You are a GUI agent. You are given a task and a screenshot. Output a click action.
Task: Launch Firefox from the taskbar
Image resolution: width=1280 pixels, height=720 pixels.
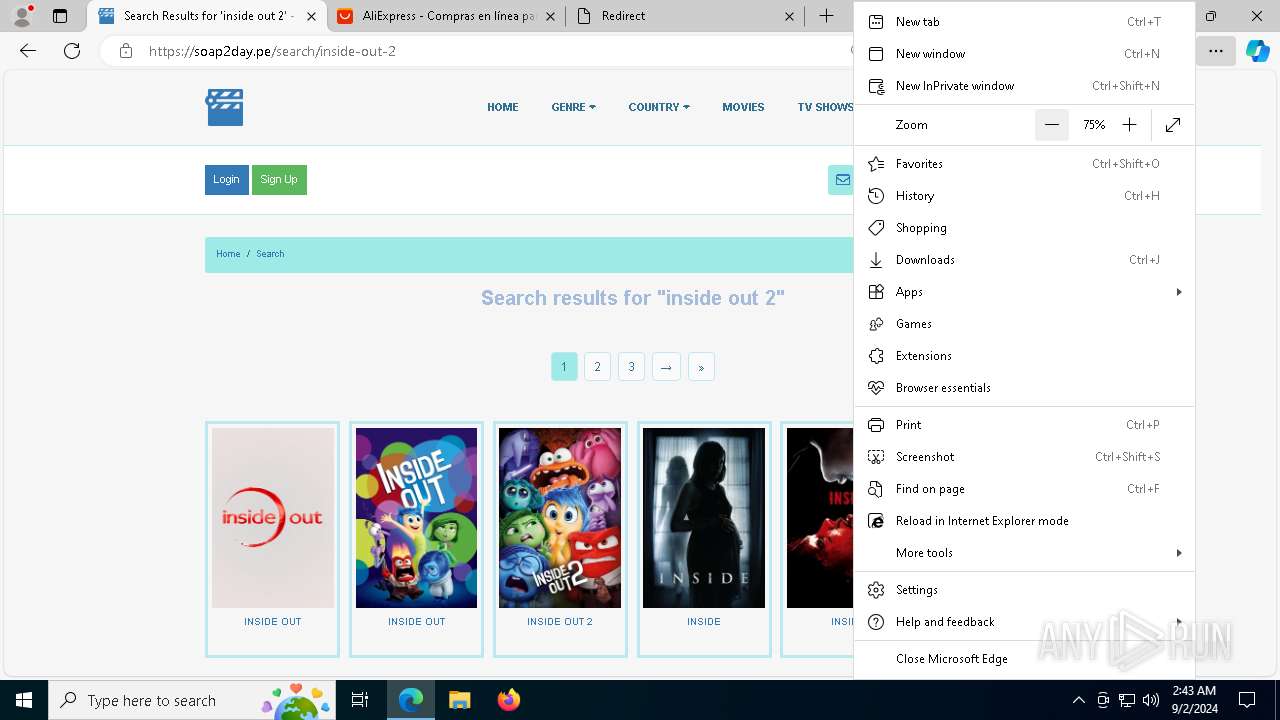509,700
